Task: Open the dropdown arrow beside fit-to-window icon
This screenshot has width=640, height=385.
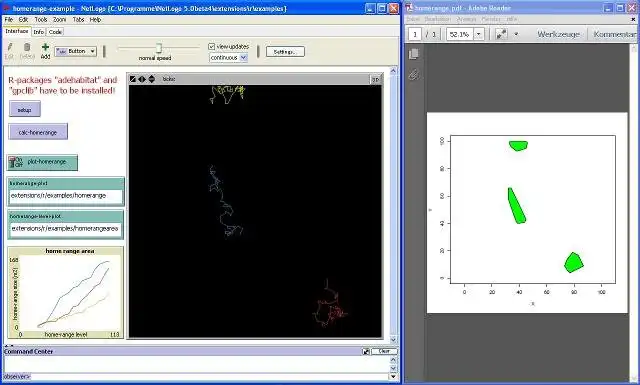Action: [x=516, y=34]
